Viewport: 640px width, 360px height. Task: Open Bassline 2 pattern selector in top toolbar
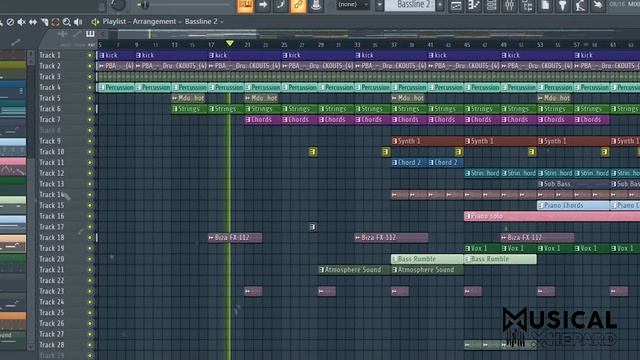point(410,5)
